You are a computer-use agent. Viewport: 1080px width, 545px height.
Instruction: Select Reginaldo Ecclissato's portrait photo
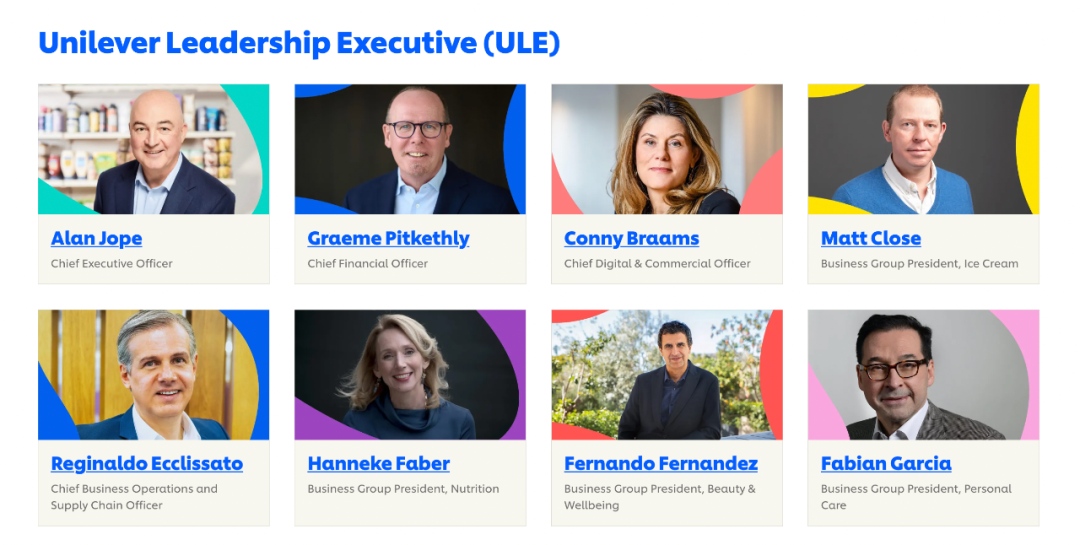[154, 375]
